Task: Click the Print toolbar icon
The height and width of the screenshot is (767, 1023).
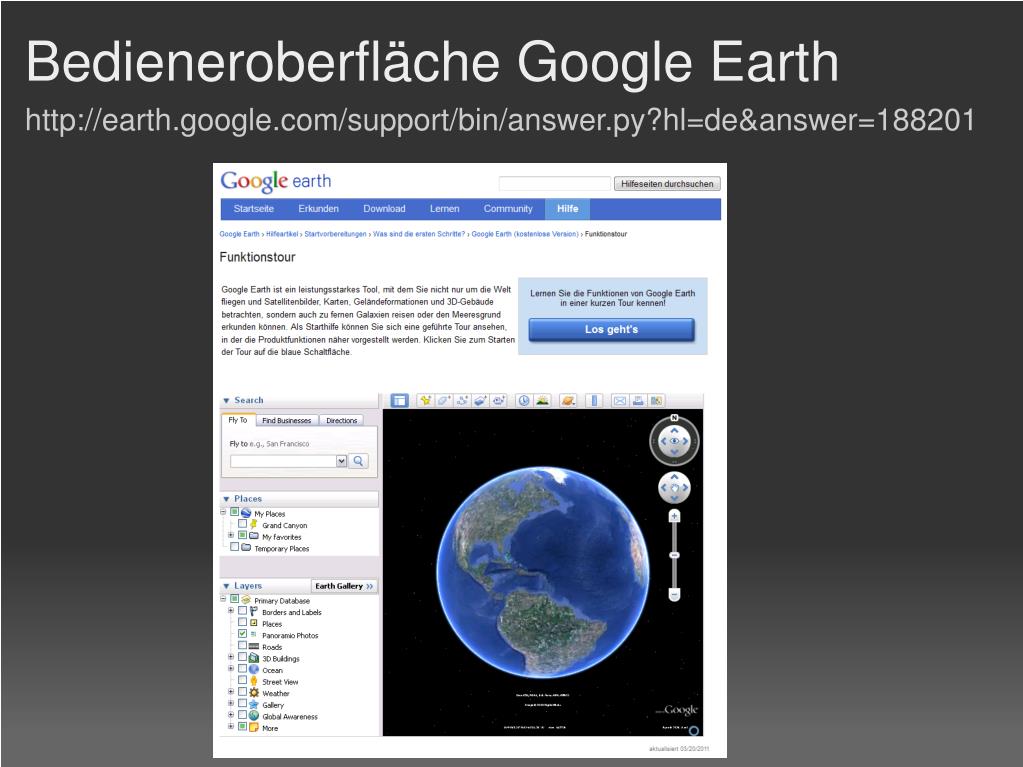Action: 638,400
